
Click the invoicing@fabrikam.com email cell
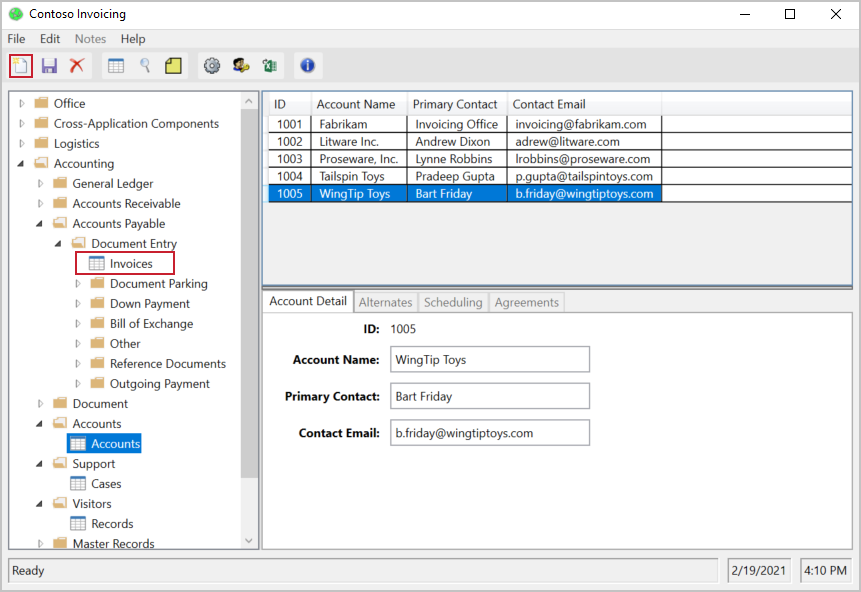tap(584, 124)
